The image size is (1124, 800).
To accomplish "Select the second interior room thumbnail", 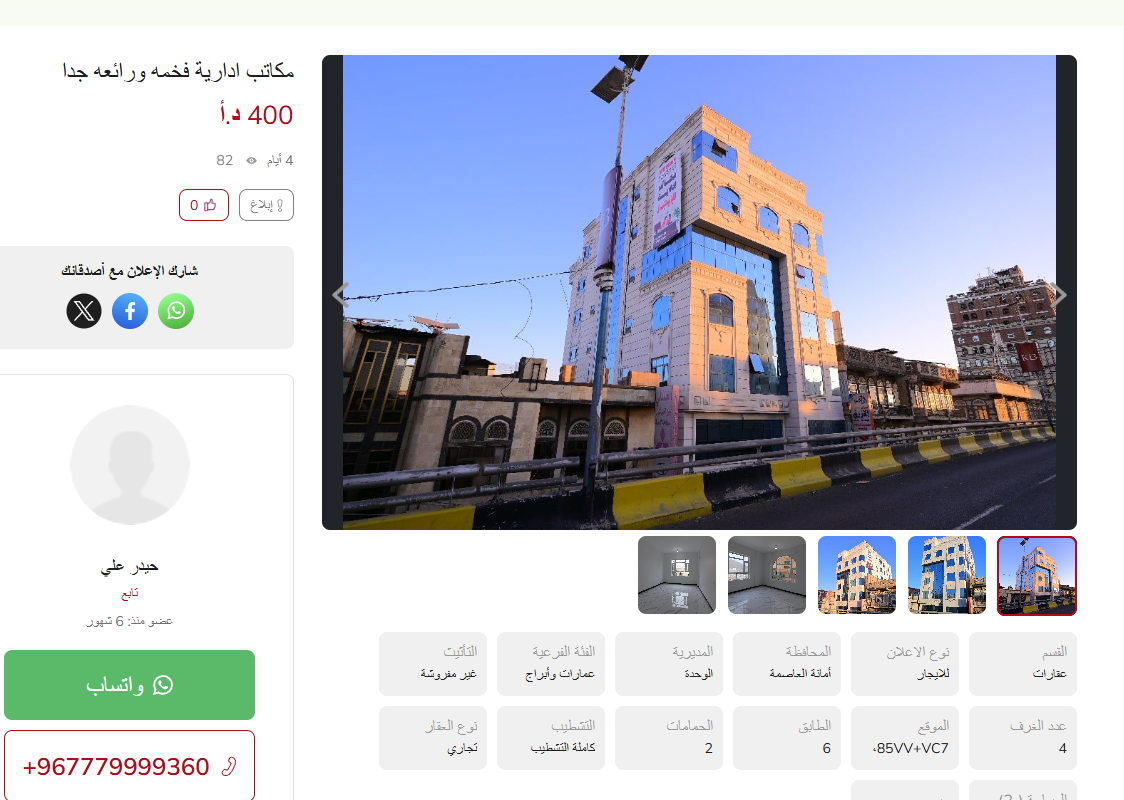I will click(767, 575).
